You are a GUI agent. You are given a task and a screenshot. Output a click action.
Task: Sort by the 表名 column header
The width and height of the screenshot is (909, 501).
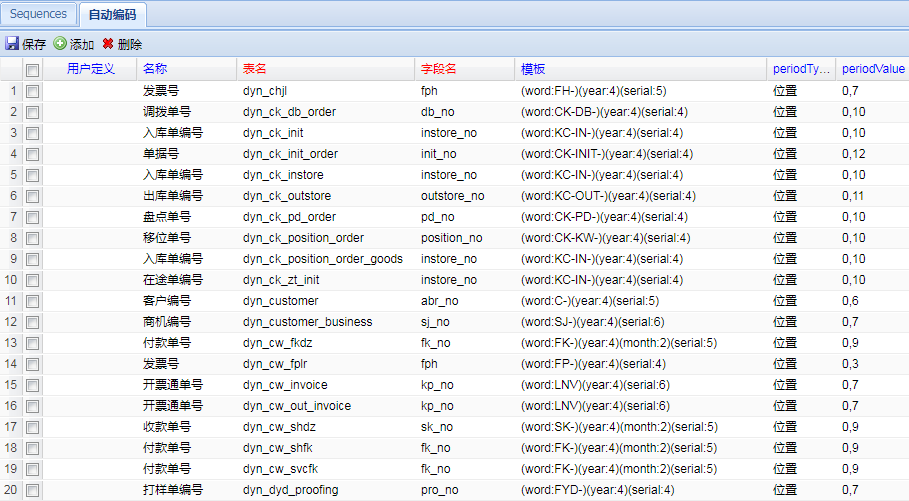pyautogui.click(x=255, y=69)
